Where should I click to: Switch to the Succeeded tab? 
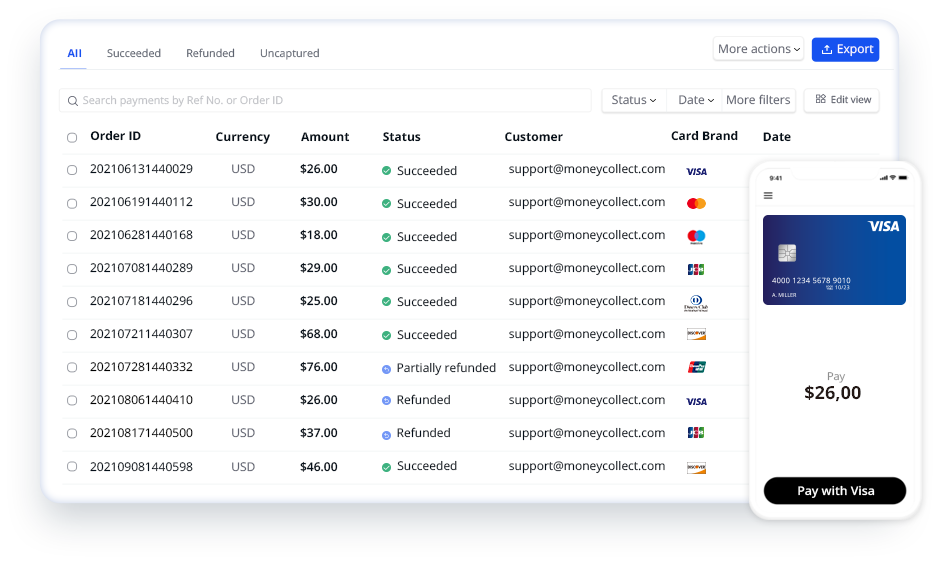coord(134,53)
